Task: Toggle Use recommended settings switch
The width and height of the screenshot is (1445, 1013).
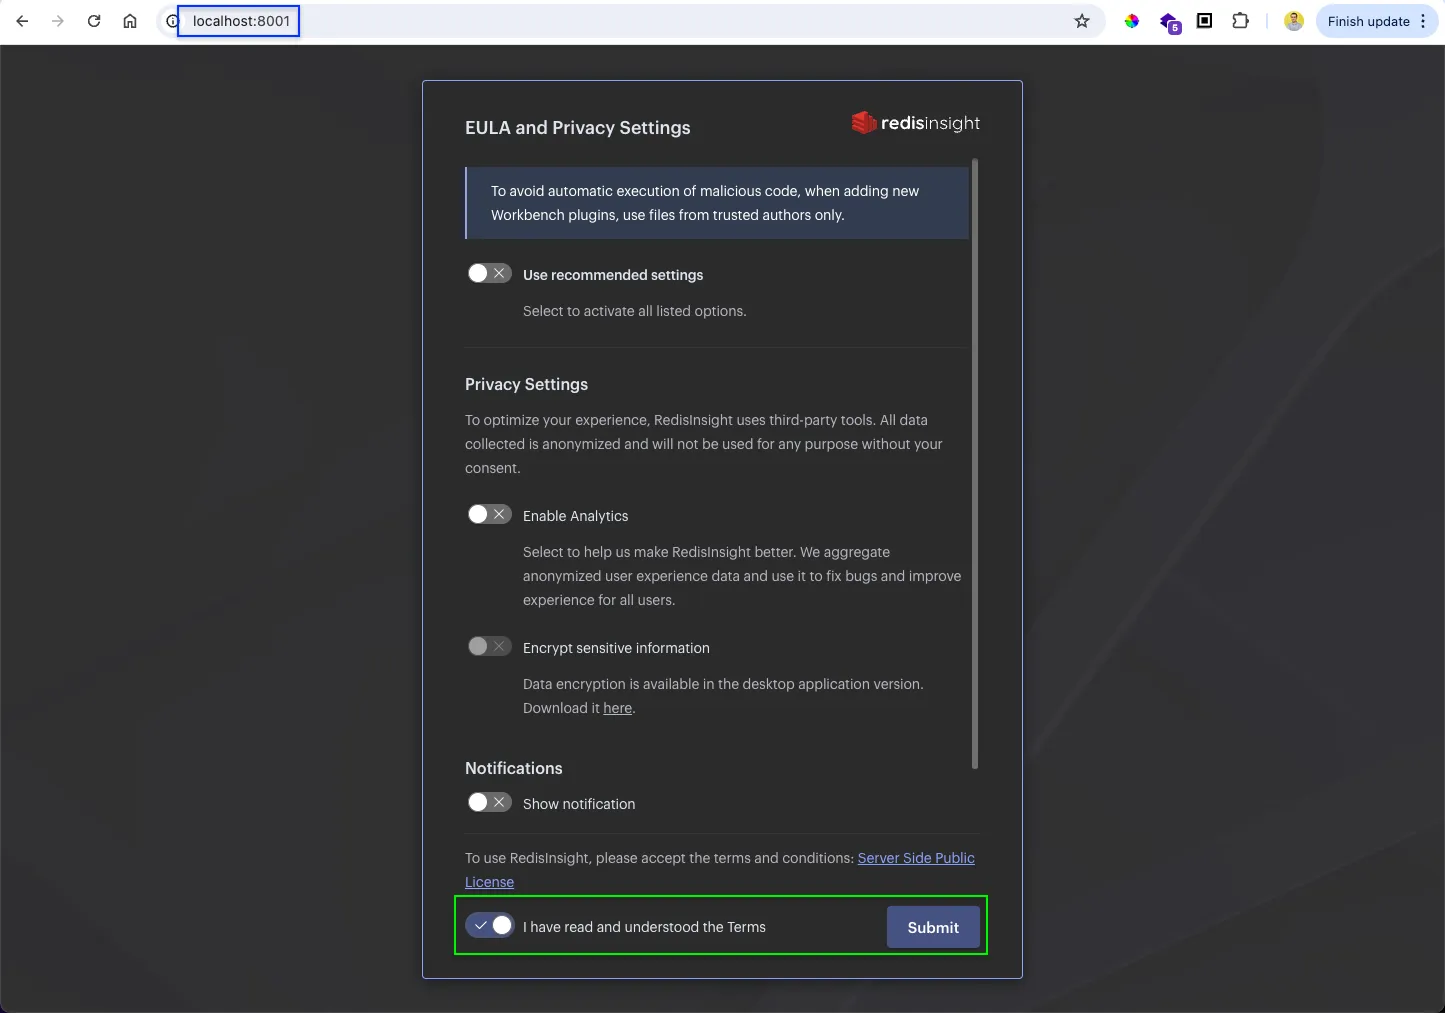Action: 489,273
